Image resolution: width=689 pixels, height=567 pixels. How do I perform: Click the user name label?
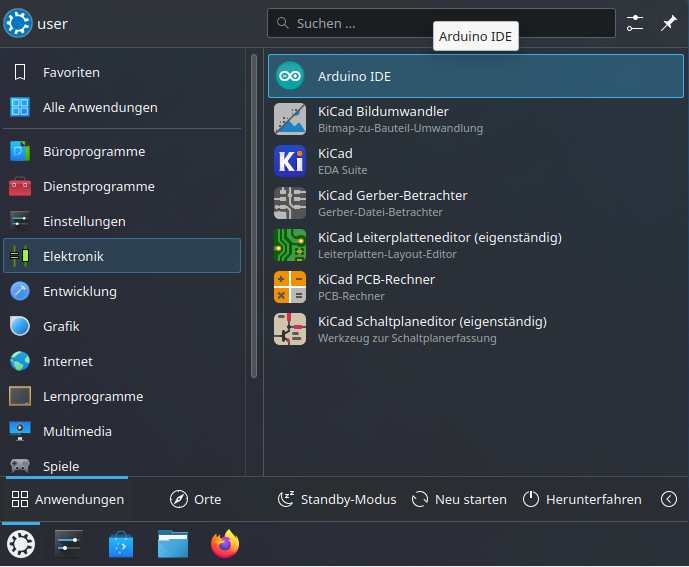52,24
